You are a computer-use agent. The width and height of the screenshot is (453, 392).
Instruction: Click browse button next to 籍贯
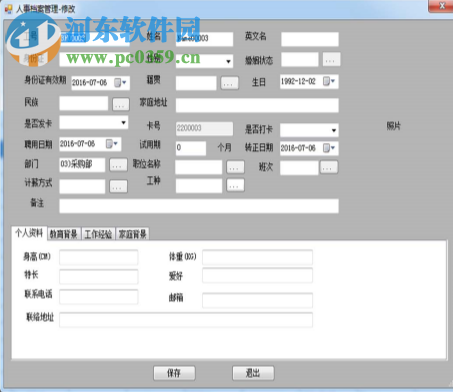pyautogui.click(x=229, y=83)
